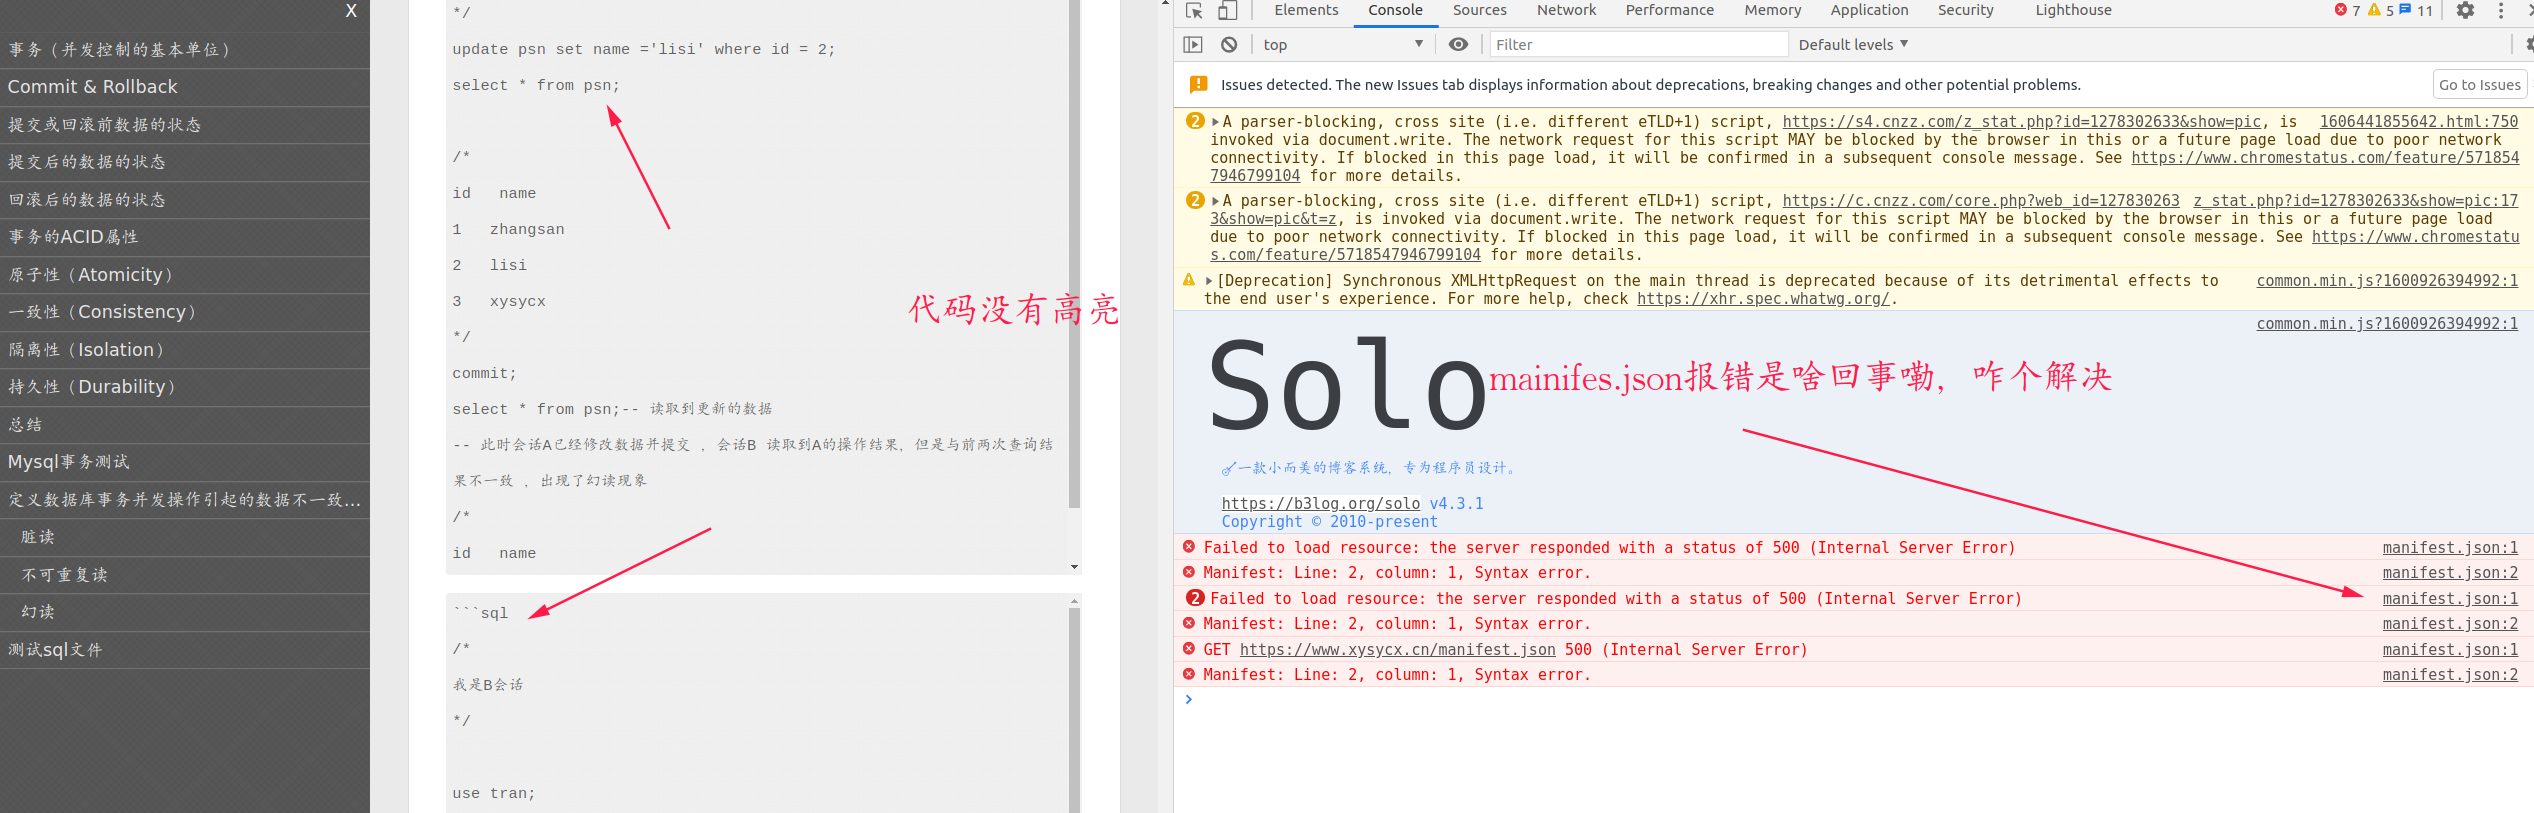Open the Lighthouse tab
Viewport: 2534px width, 813px height.
point(2073,10)
